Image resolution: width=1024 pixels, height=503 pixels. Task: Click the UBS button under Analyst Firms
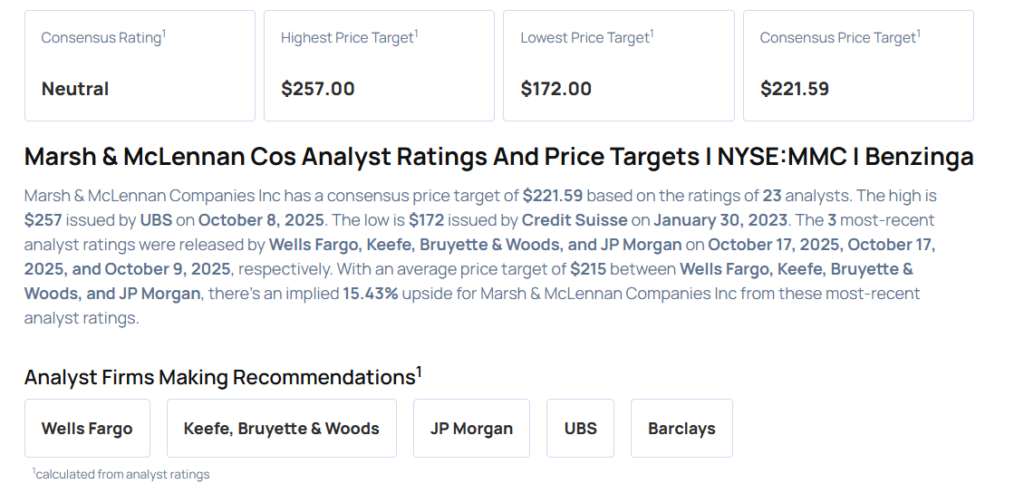coord(580,428)
